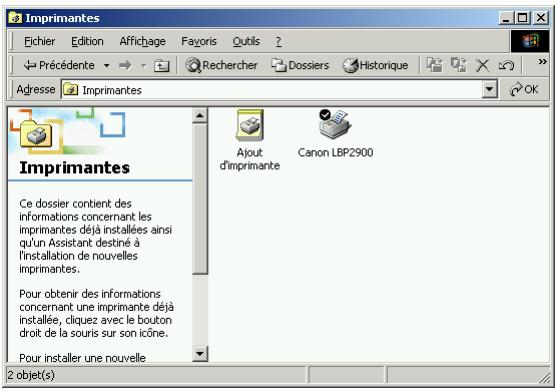Click the "Imprimantes" heading in left pane

click(74, 168)
